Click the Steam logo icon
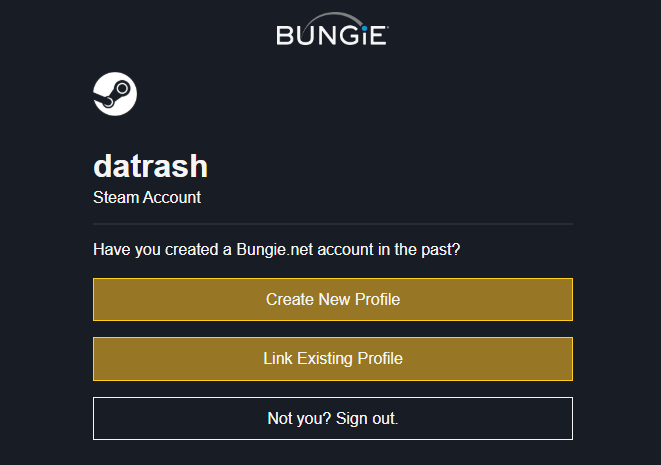 click(115, 94)
